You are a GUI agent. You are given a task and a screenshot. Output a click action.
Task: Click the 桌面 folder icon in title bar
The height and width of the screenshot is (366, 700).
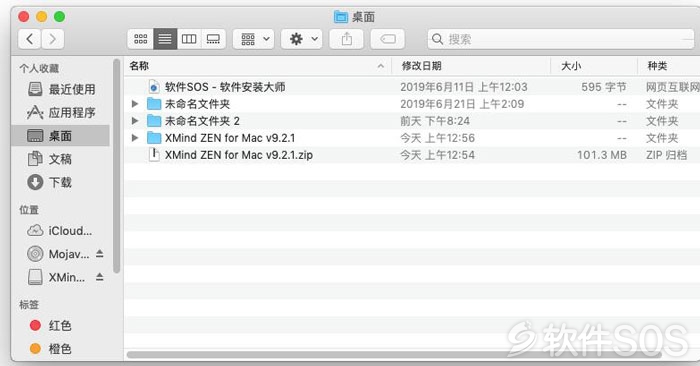(x=341, y=17)
